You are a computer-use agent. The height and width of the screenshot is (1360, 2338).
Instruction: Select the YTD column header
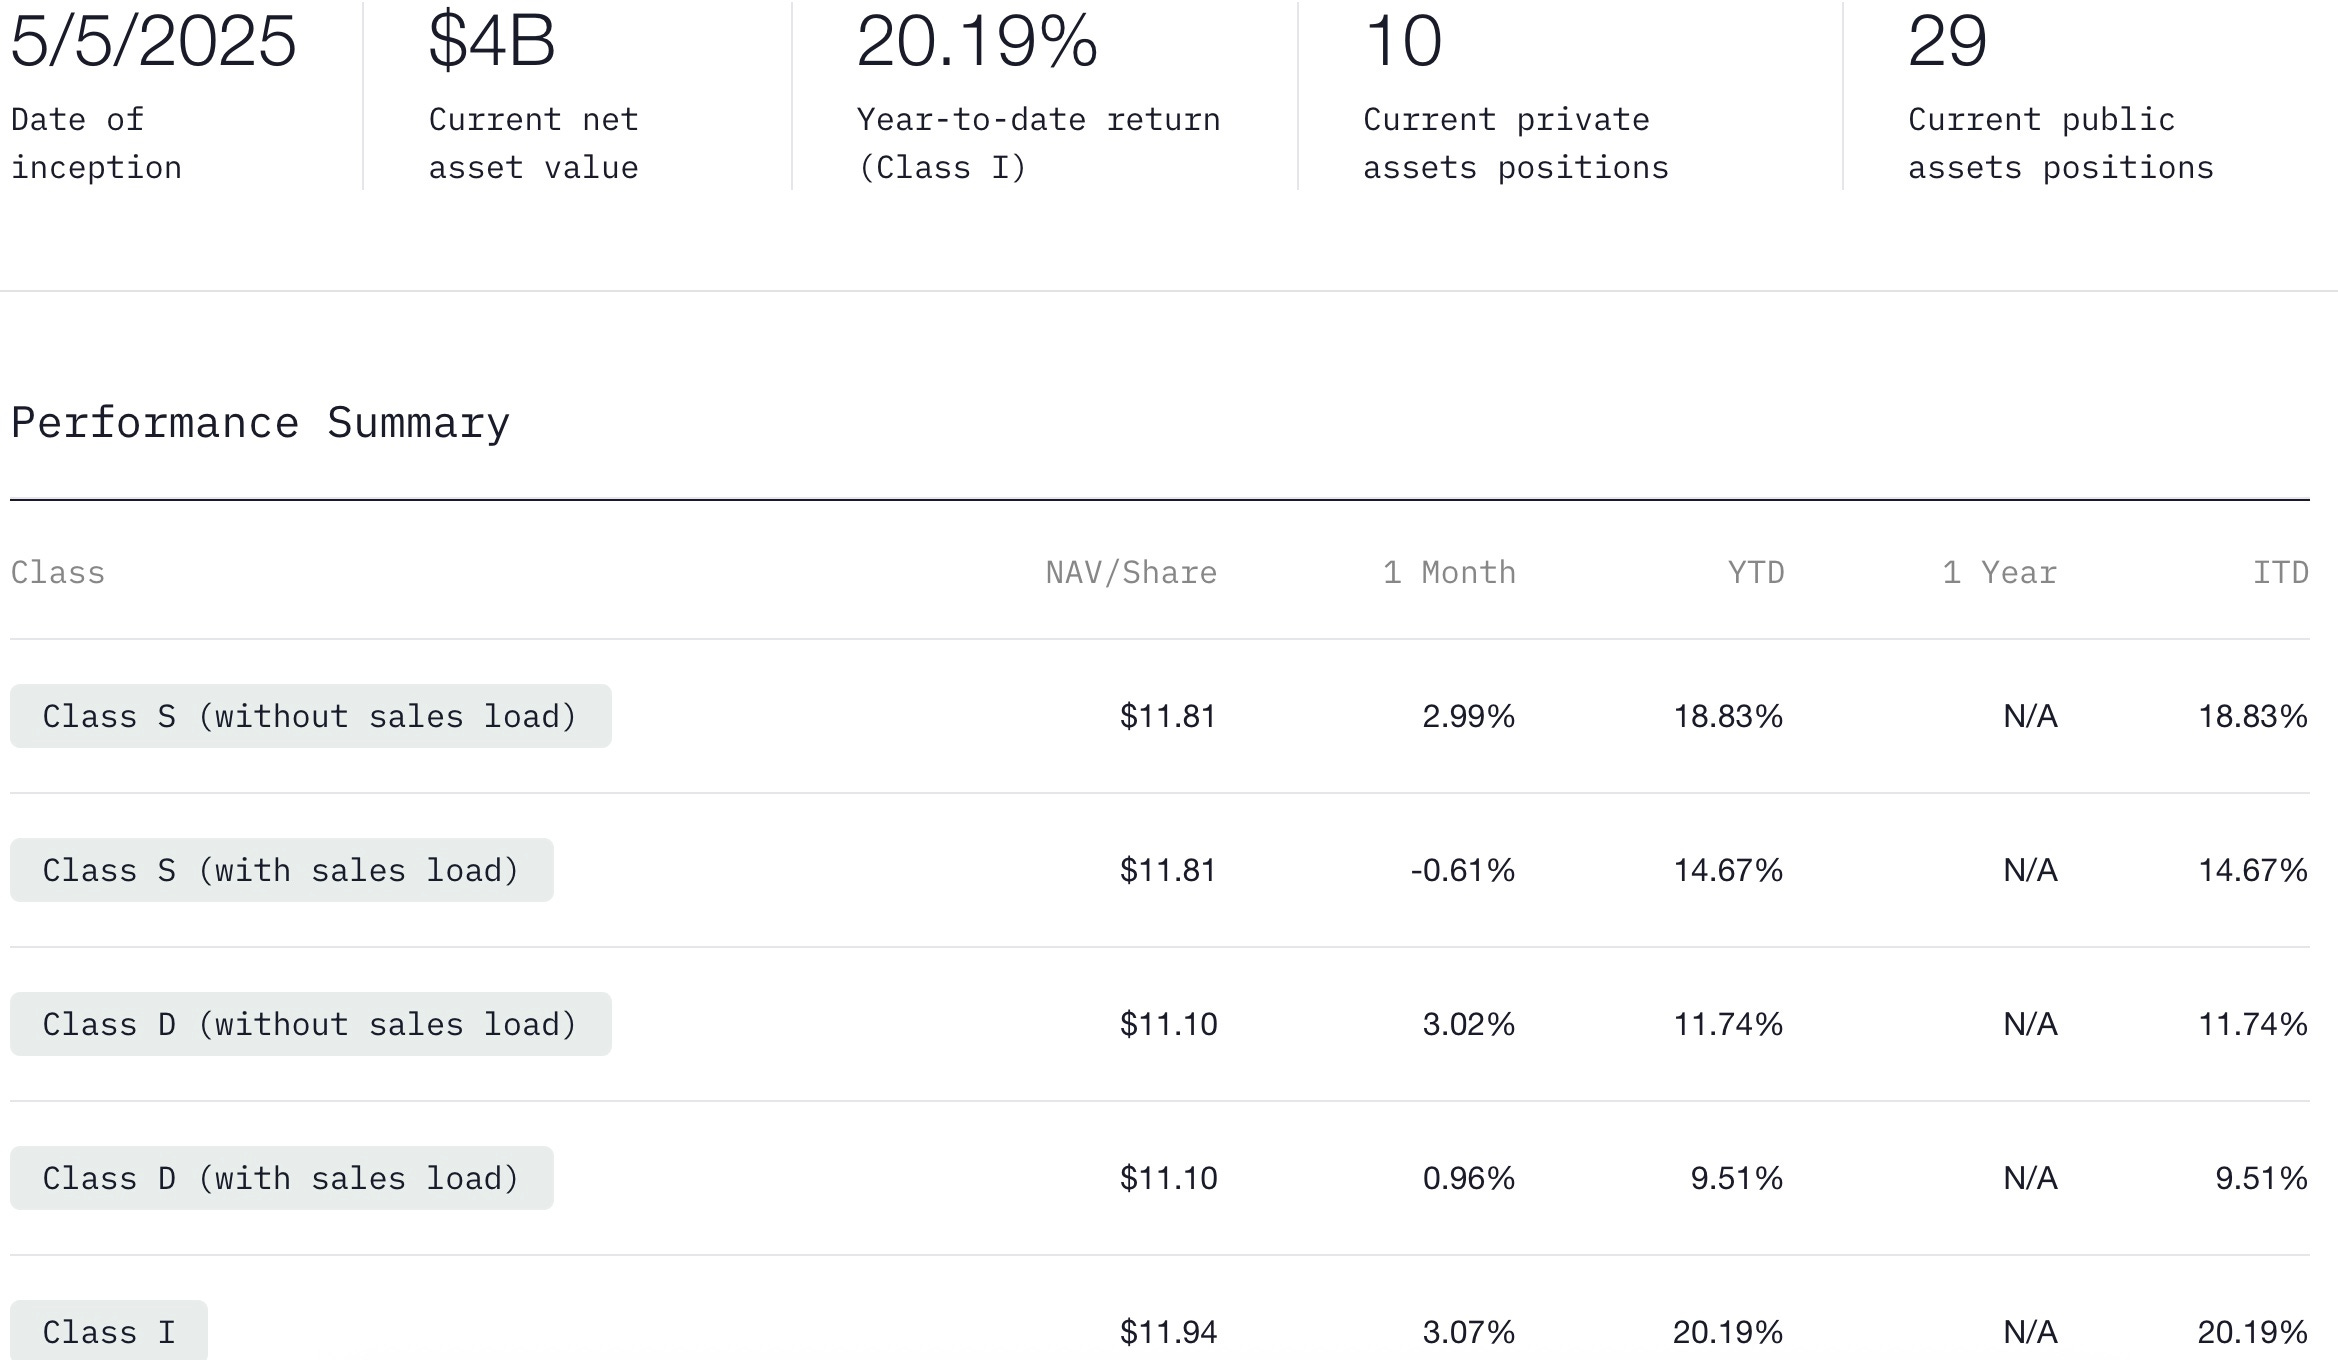[x=1756, y=573]
